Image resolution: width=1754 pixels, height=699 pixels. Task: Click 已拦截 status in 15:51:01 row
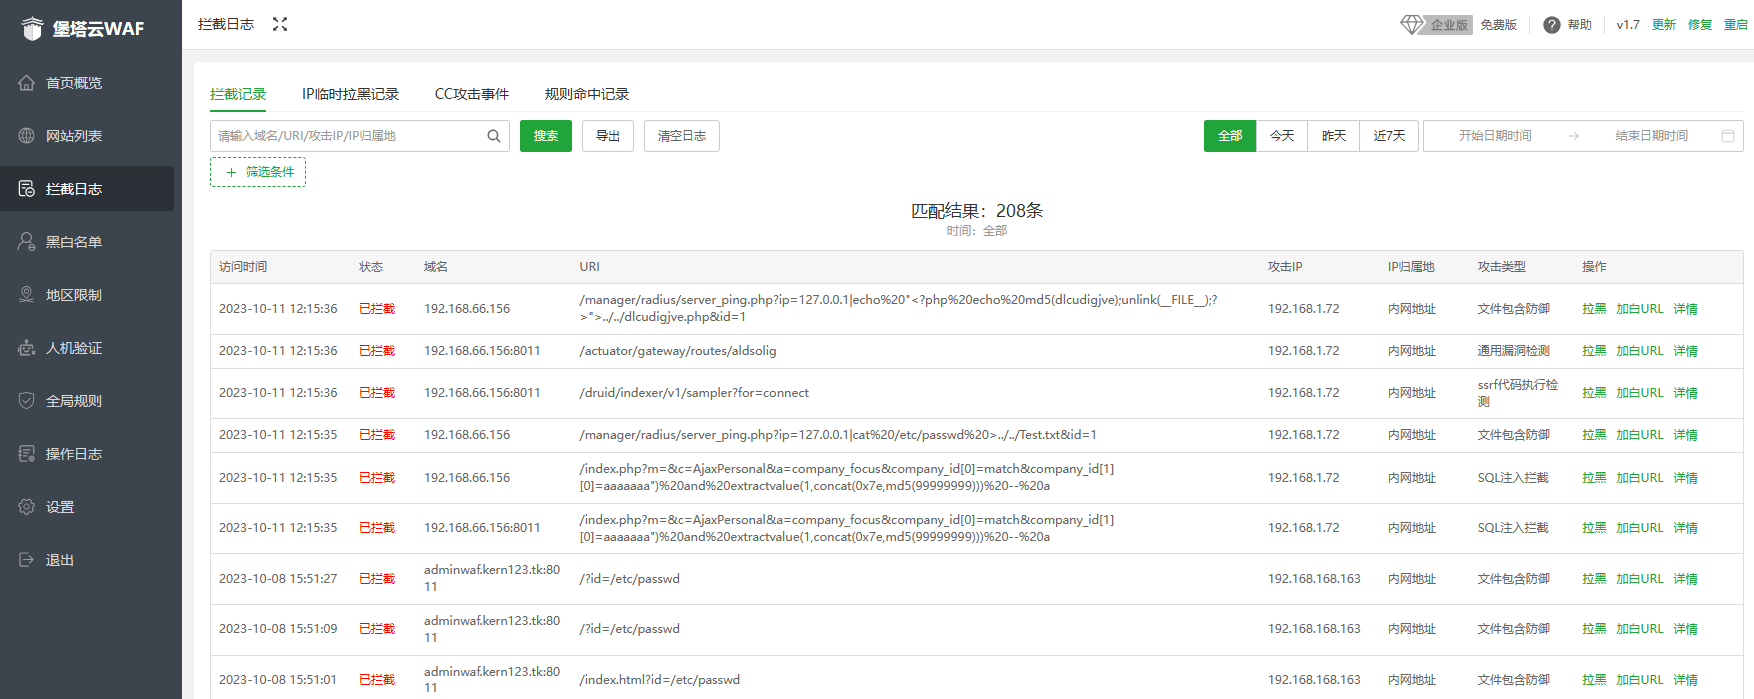pos(377,680)
